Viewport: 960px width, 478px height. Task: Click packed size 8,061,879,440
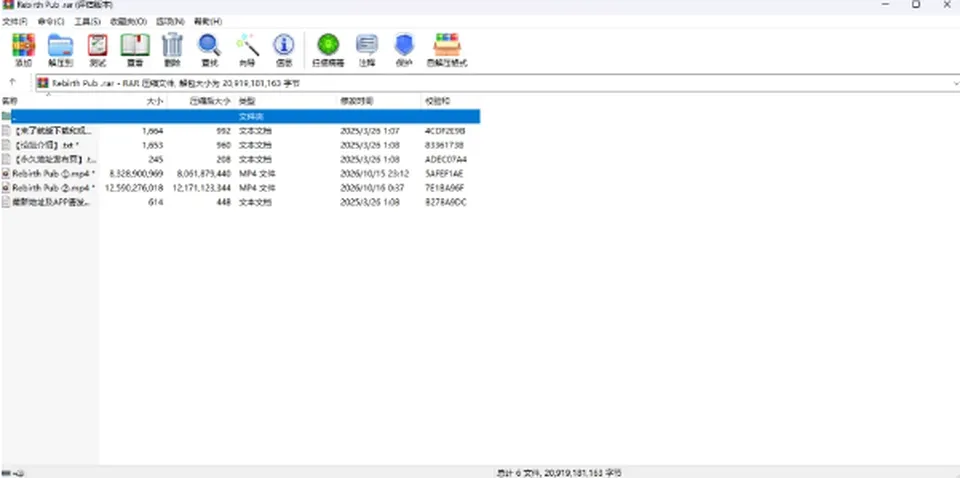coord(204,173)
